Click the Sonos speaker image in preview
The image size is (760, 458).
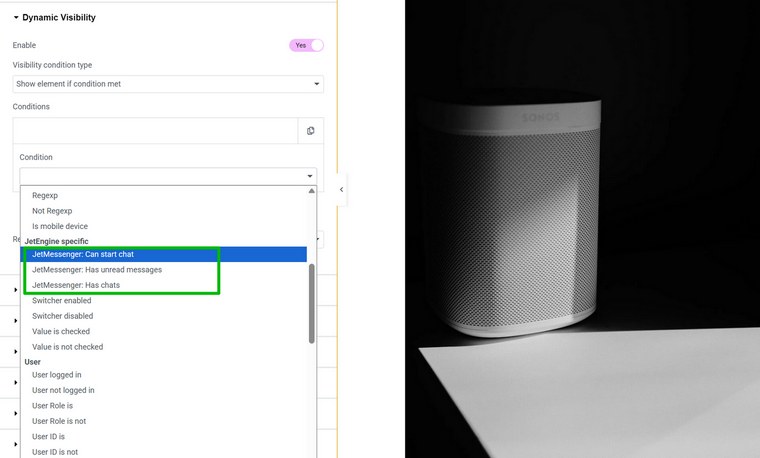point(583,229)
